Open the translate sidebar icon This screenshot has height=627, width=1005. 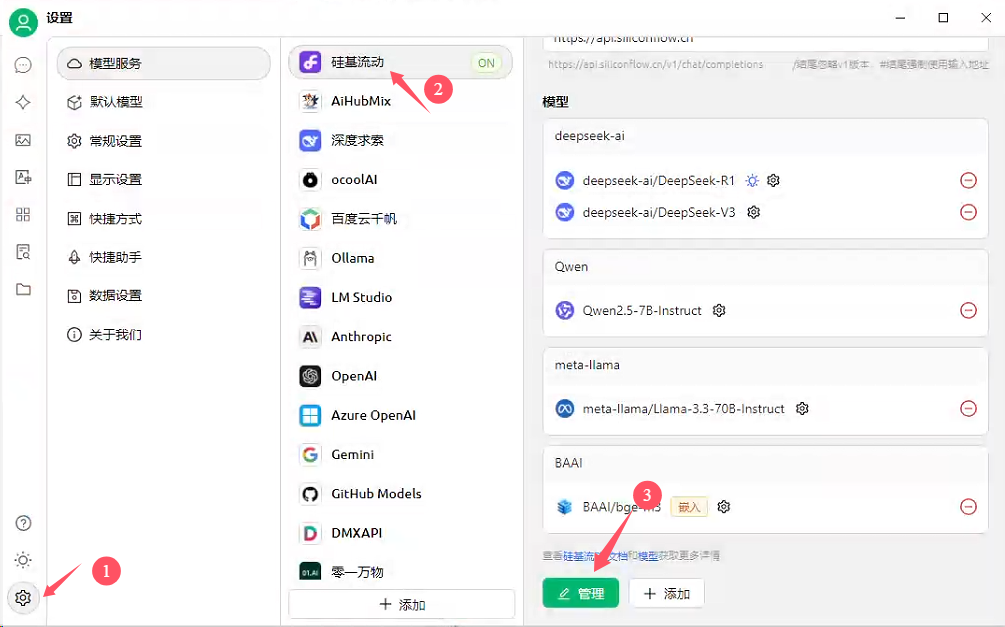[23, 177]
